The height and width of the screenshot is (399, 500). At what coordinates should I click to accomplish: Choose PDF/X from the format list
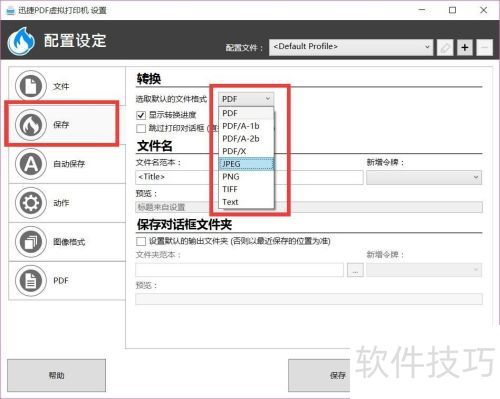point(246,151)
